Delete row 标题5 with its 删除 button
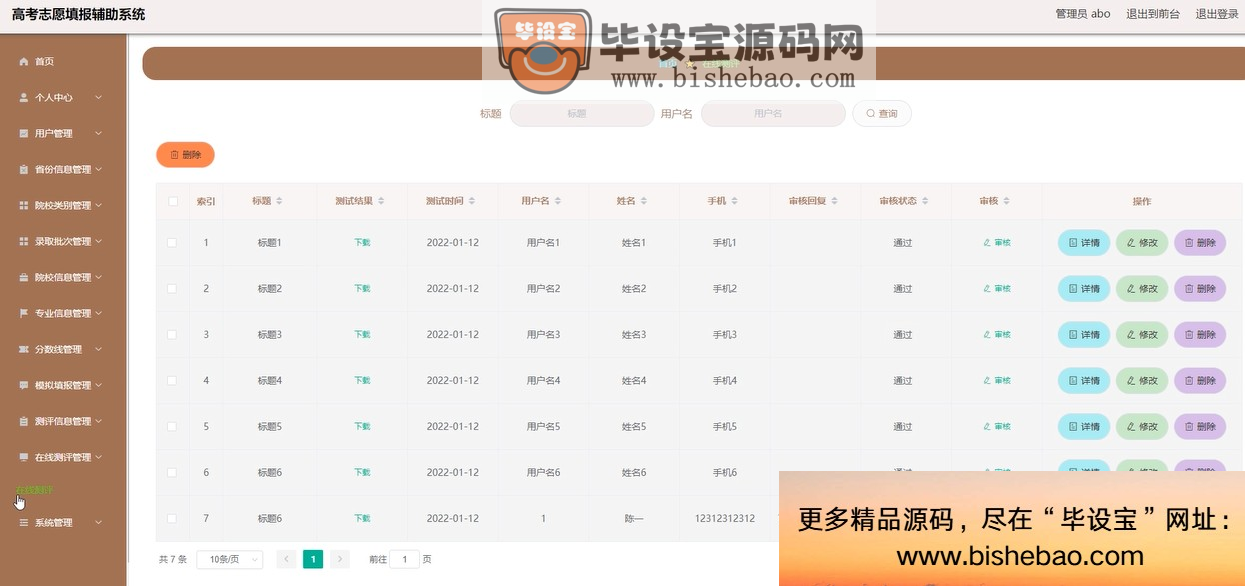This screenshot has height=586, width=1245. tap(1200, 427)
